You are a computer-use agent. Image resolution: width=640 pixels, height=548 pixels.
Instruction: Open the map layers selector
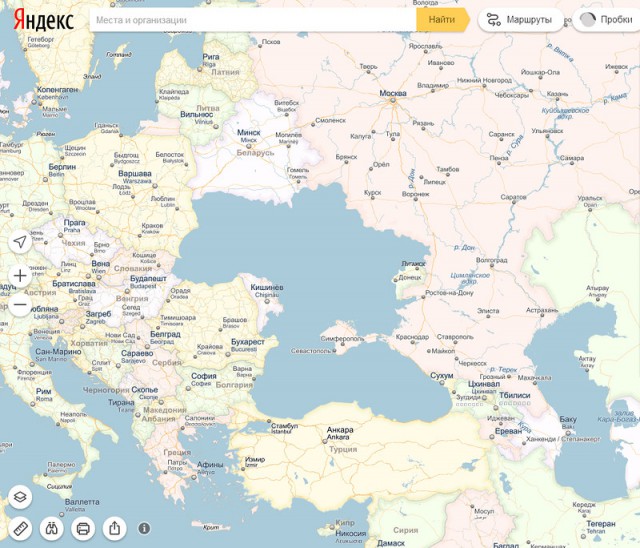[x=21, y=497]
